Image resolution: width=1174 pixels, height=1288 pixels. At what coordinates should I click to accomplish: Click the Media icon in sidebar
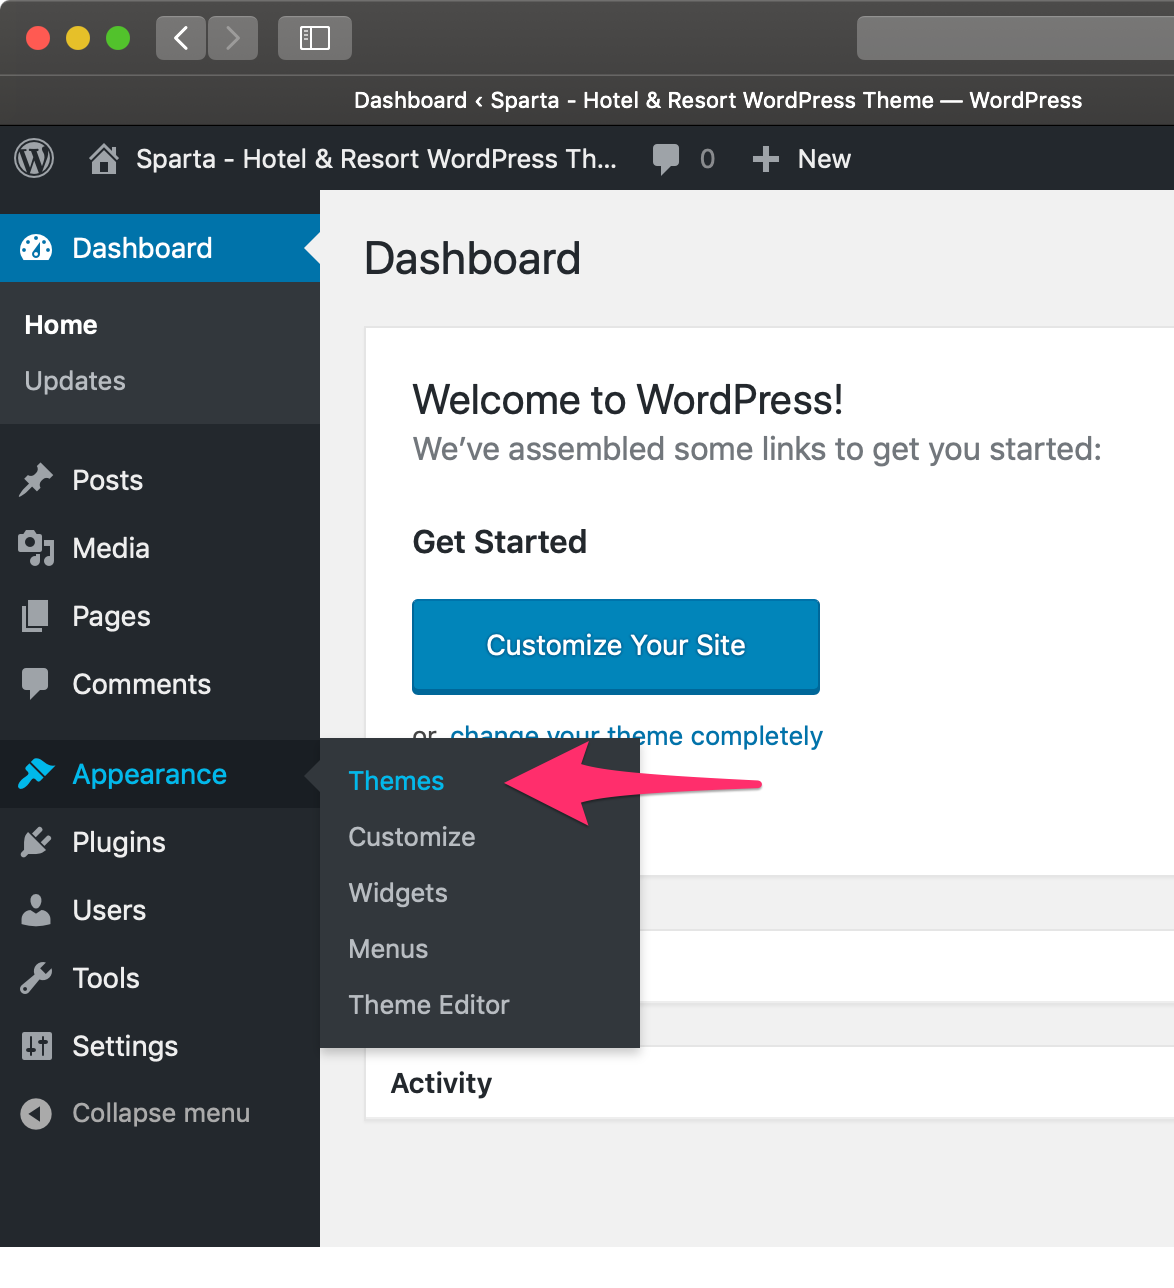point(36,548)
